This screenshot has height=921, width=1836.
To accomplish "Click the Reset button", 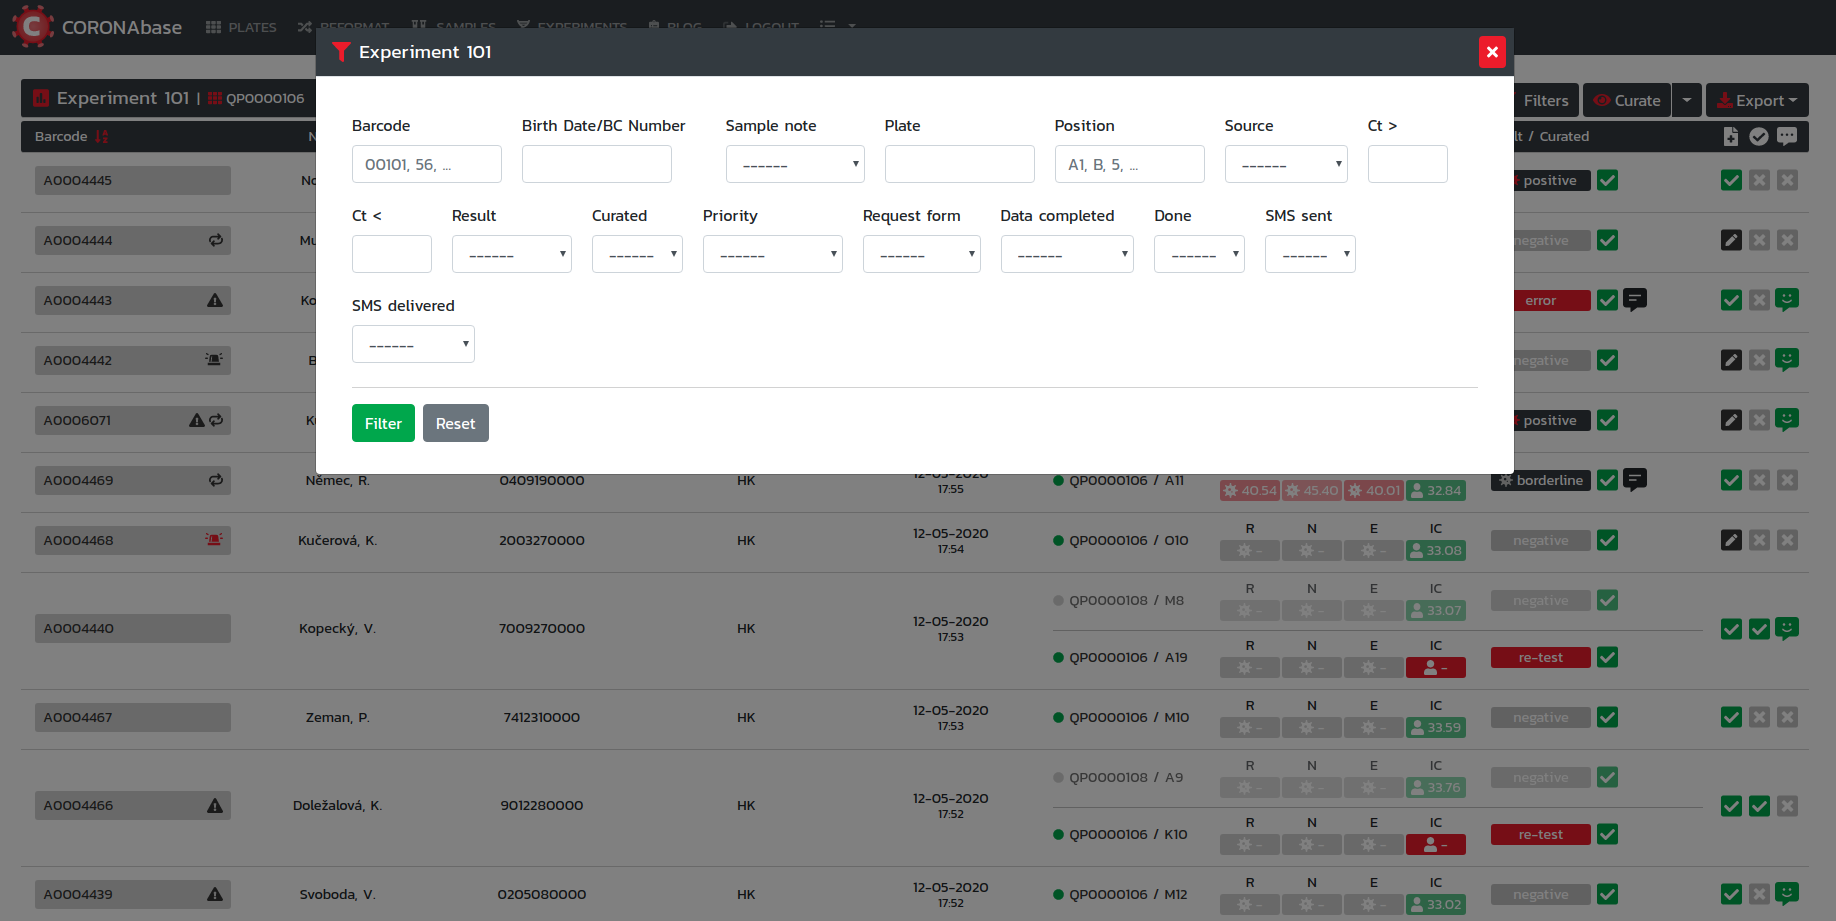I will click(x=455, y=423).
